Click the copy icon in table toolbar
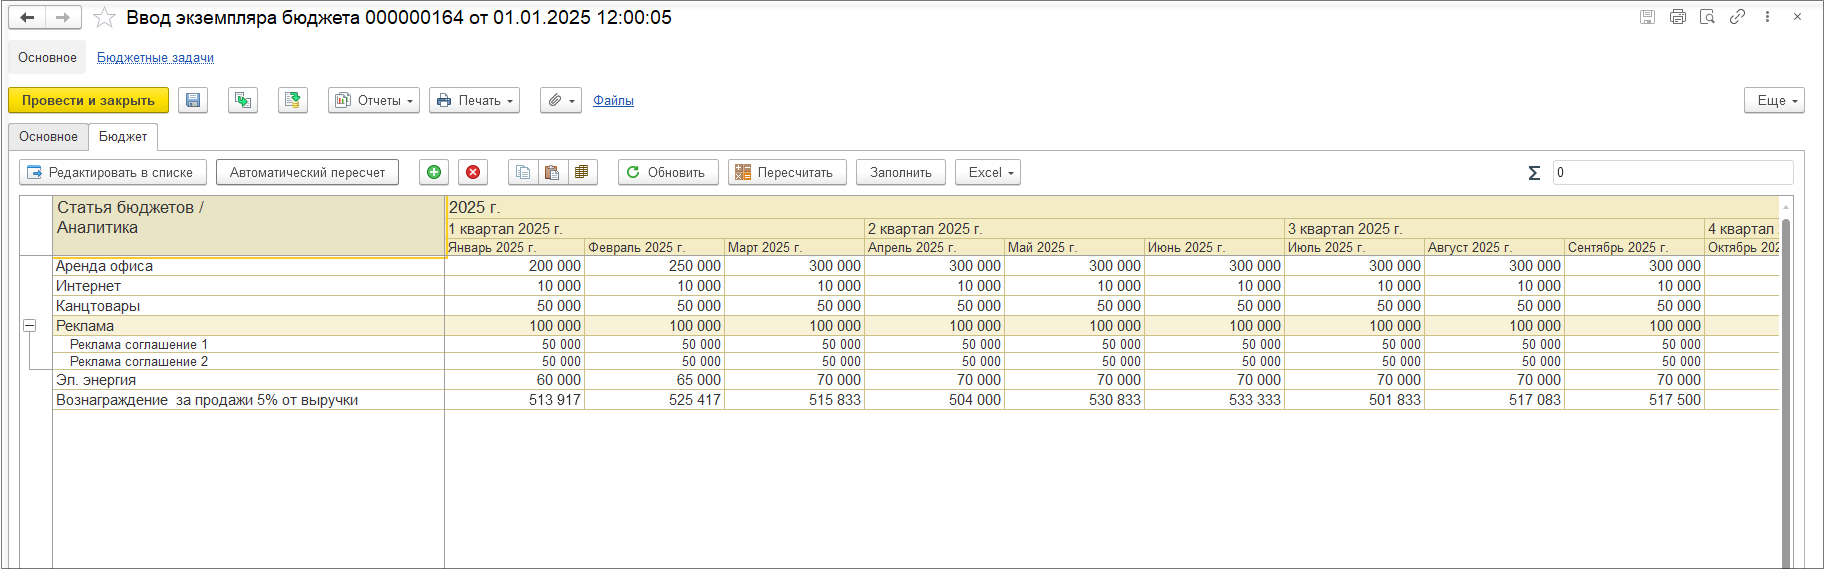Image resolution: width=1824 pixels, height=569 pixels. pyautogui.click(x=522, y=172)
